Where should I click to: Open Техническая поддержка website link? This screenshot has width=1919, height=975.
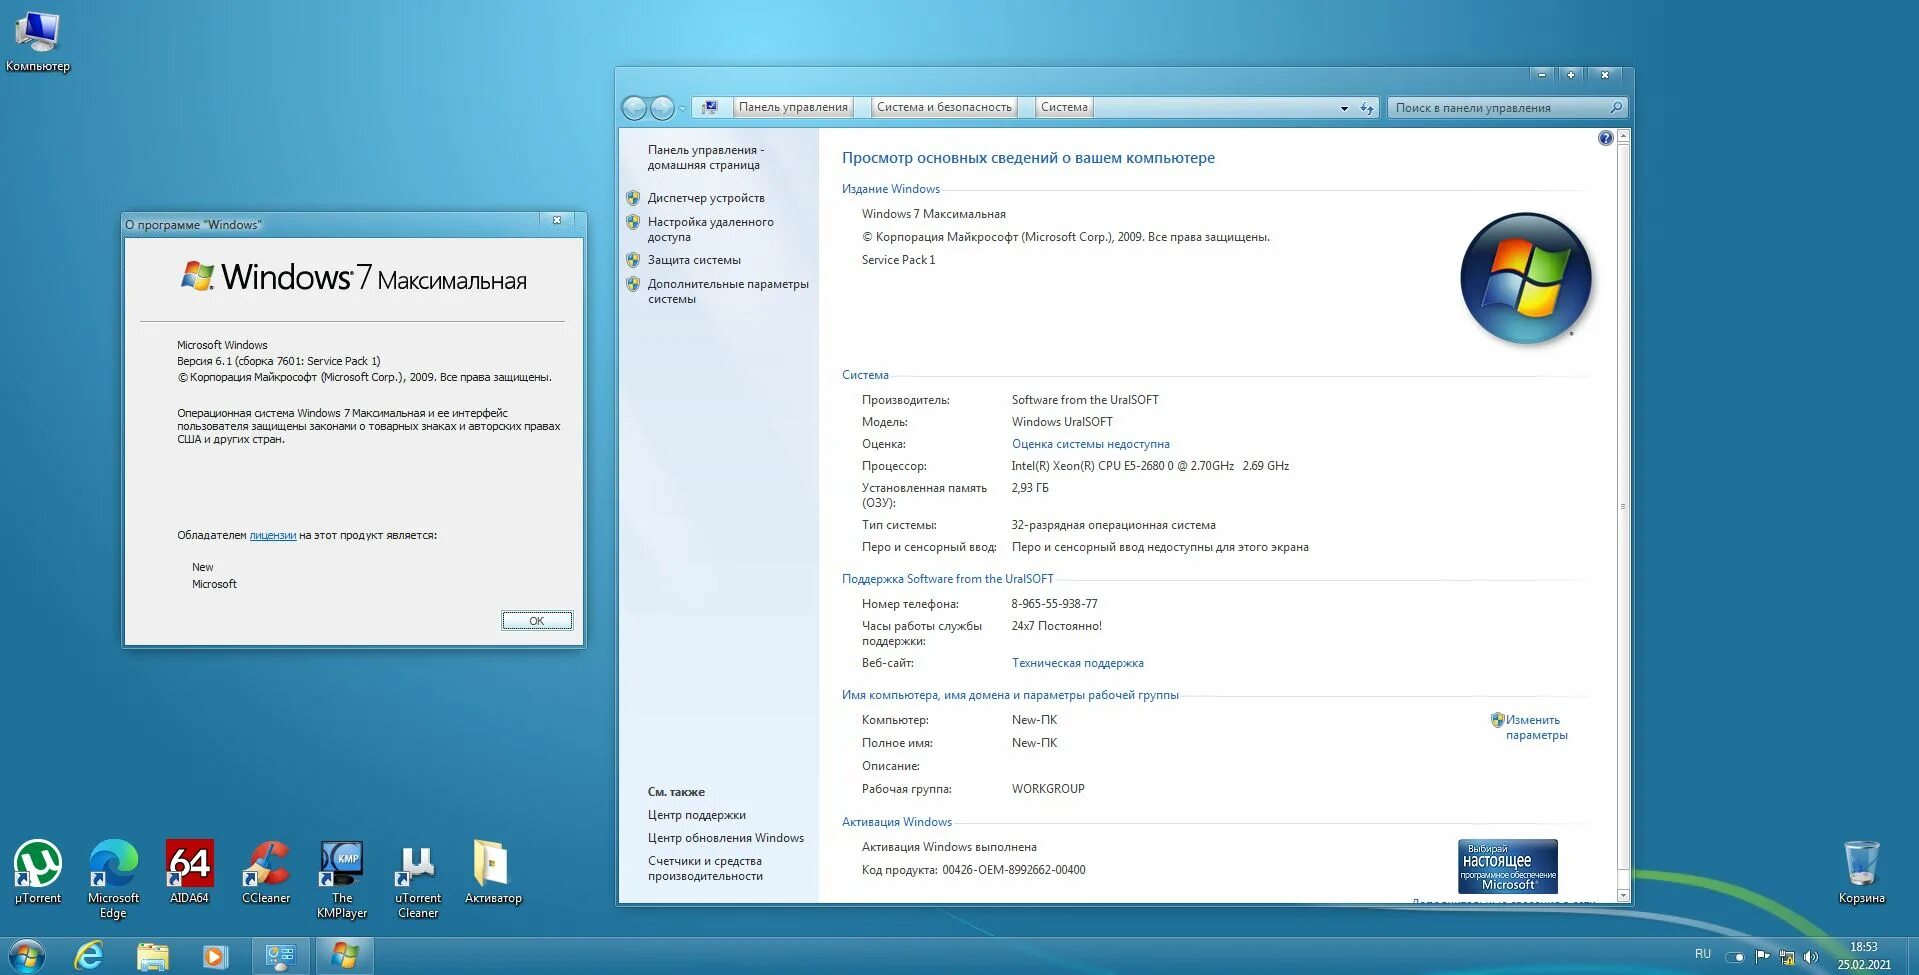click(1077, 663)
